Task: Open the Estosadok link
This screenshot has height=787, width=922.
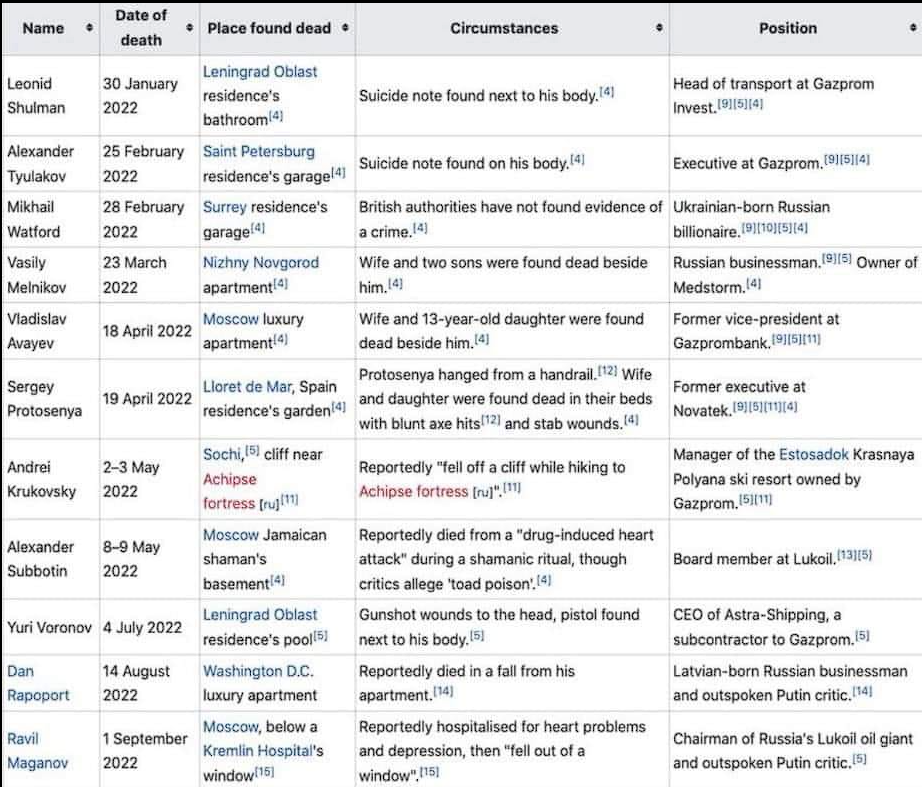Action: coord(814,454)
